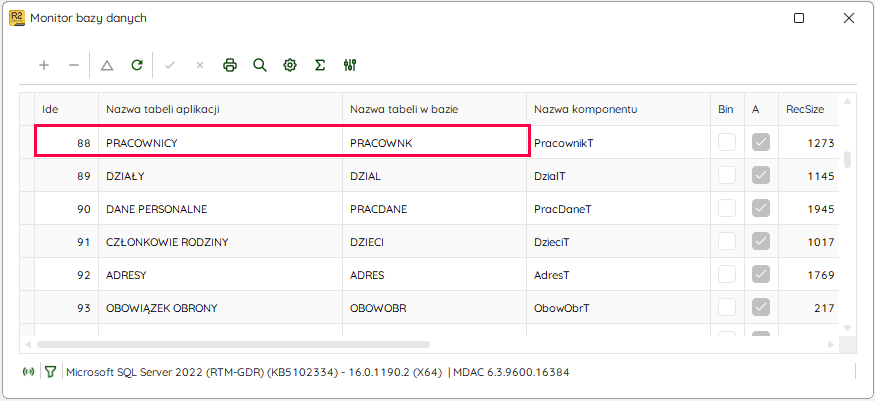The width and height of the screenshot is (875, 401).
Task: Sort by Nazwa komponentu column header
Action: 619,109
